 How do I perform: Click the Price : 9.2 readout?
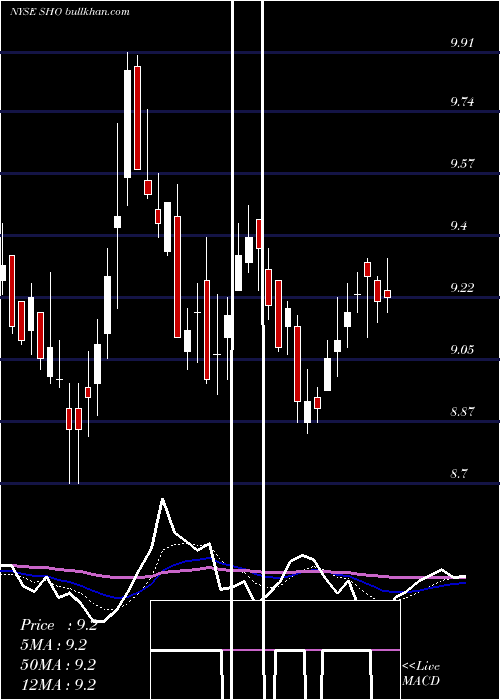[58, 625]
